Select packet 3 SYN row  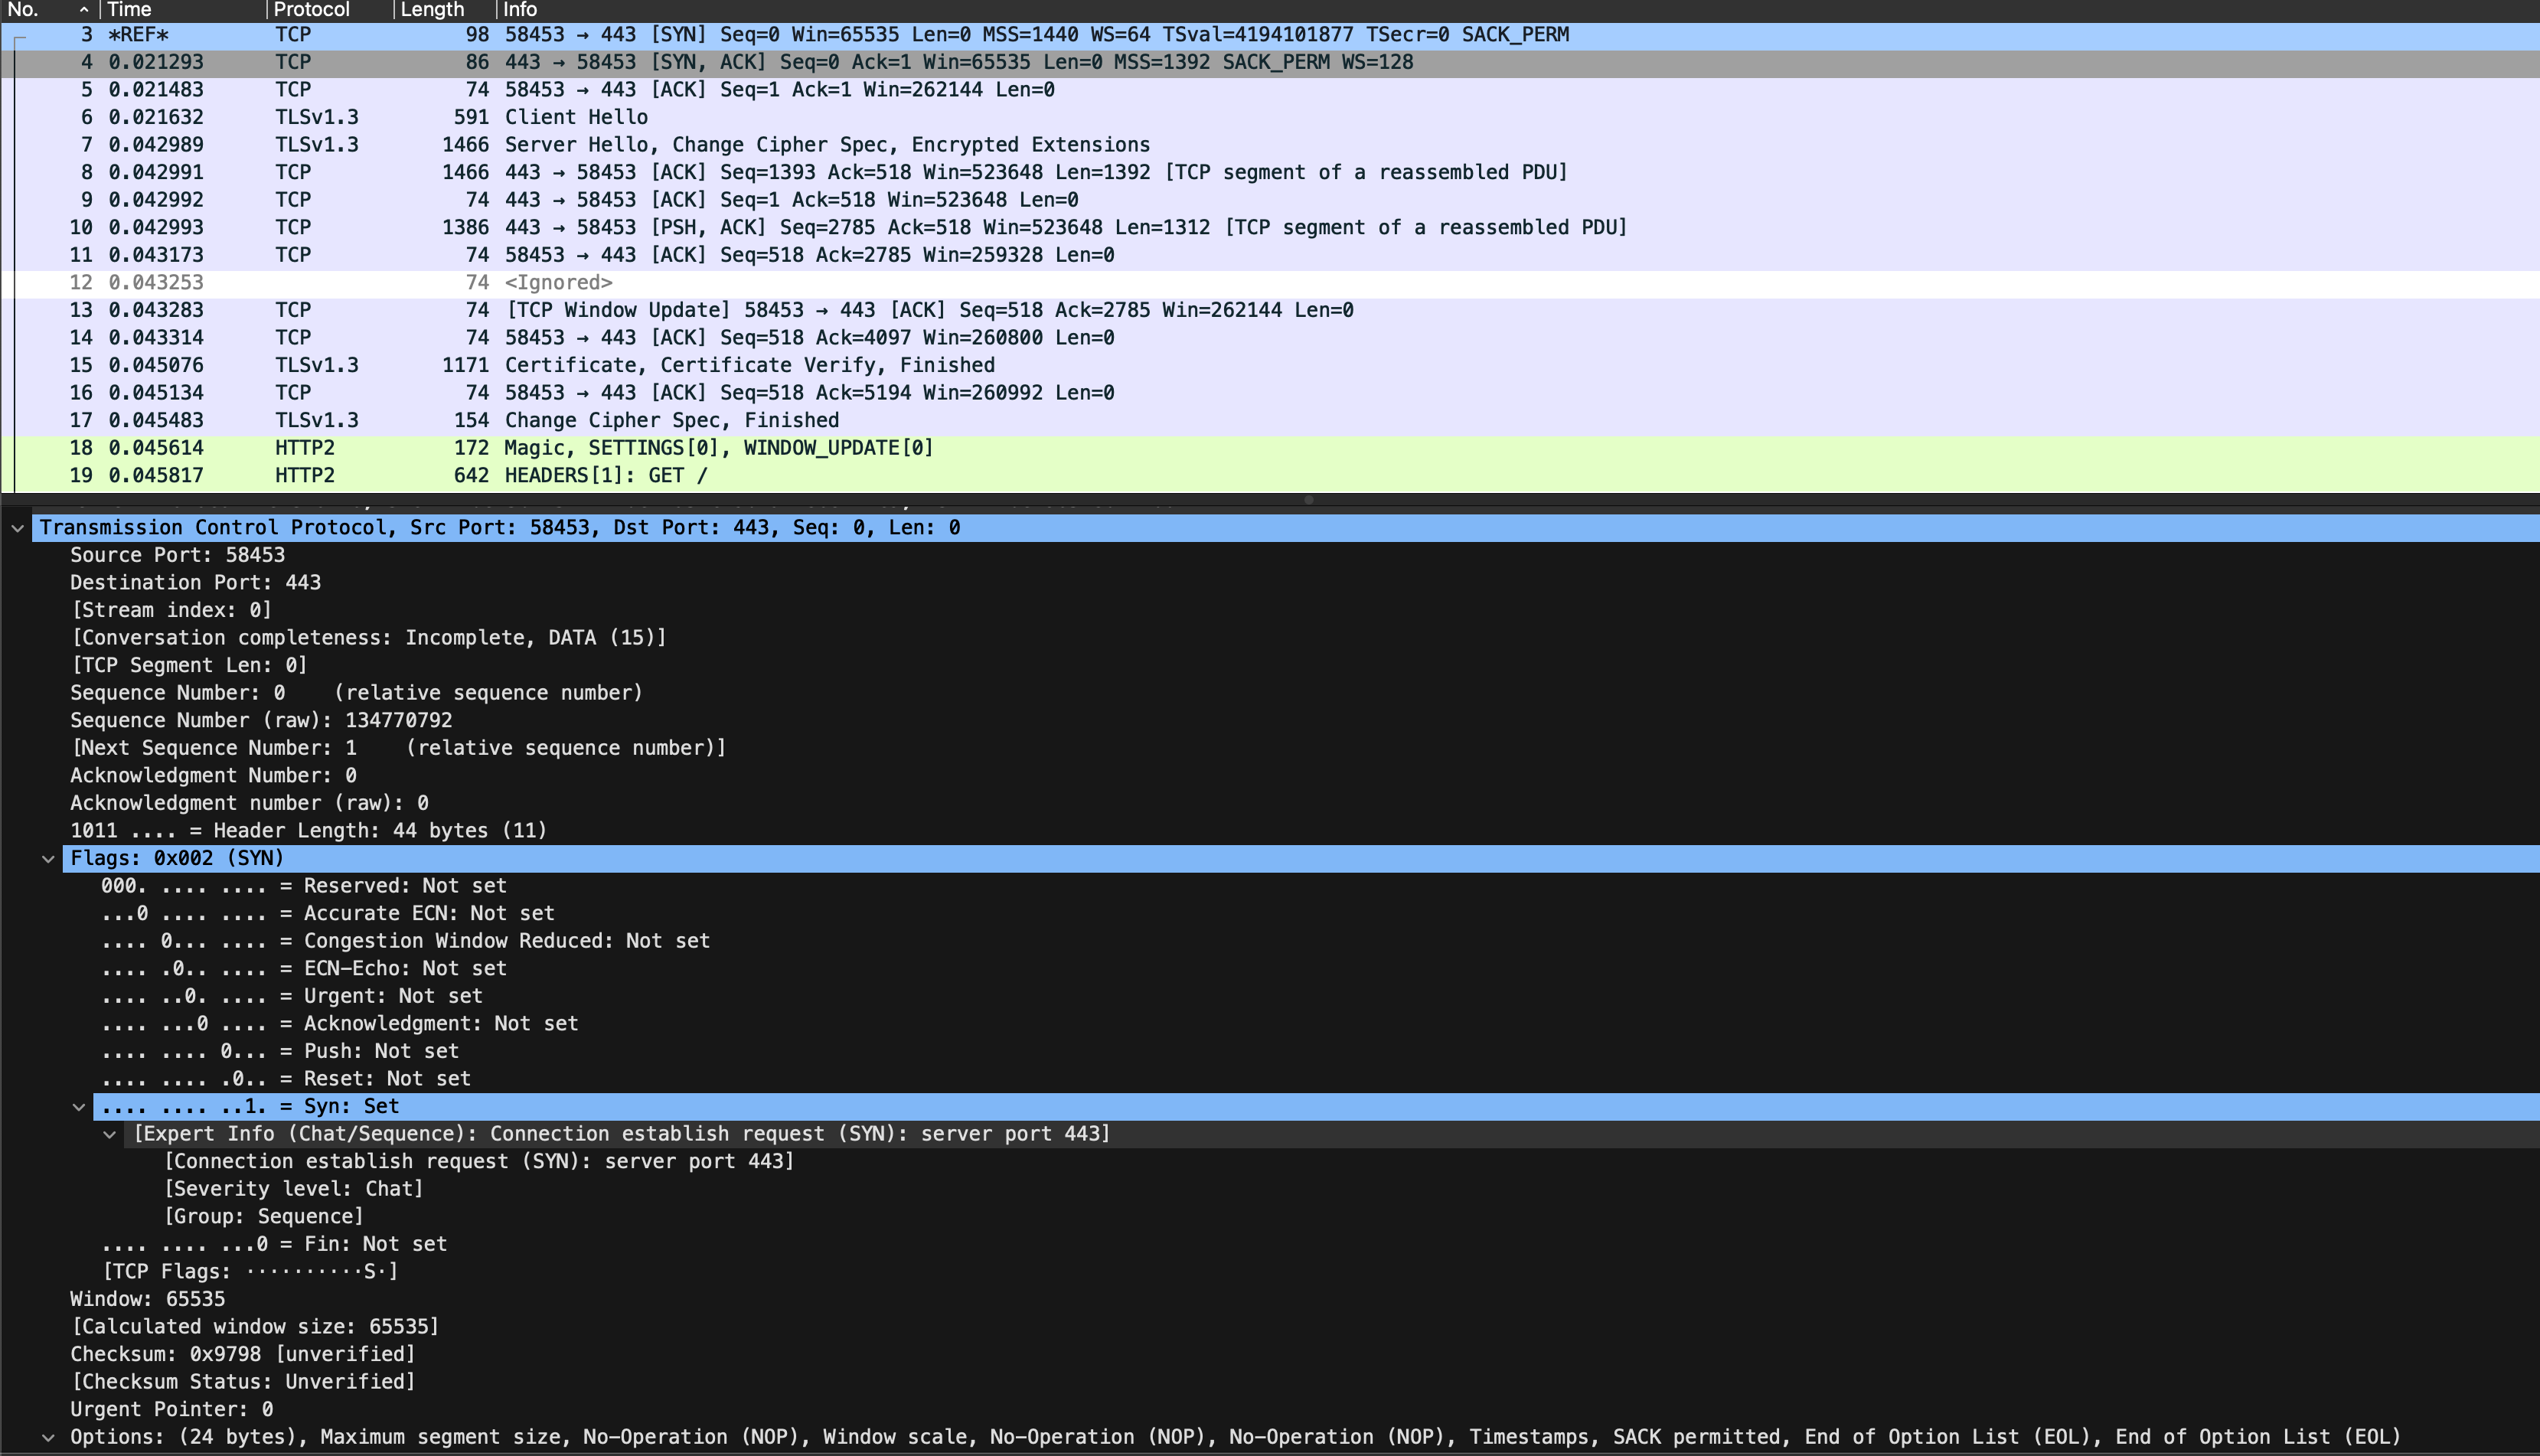coord(1270,35)
